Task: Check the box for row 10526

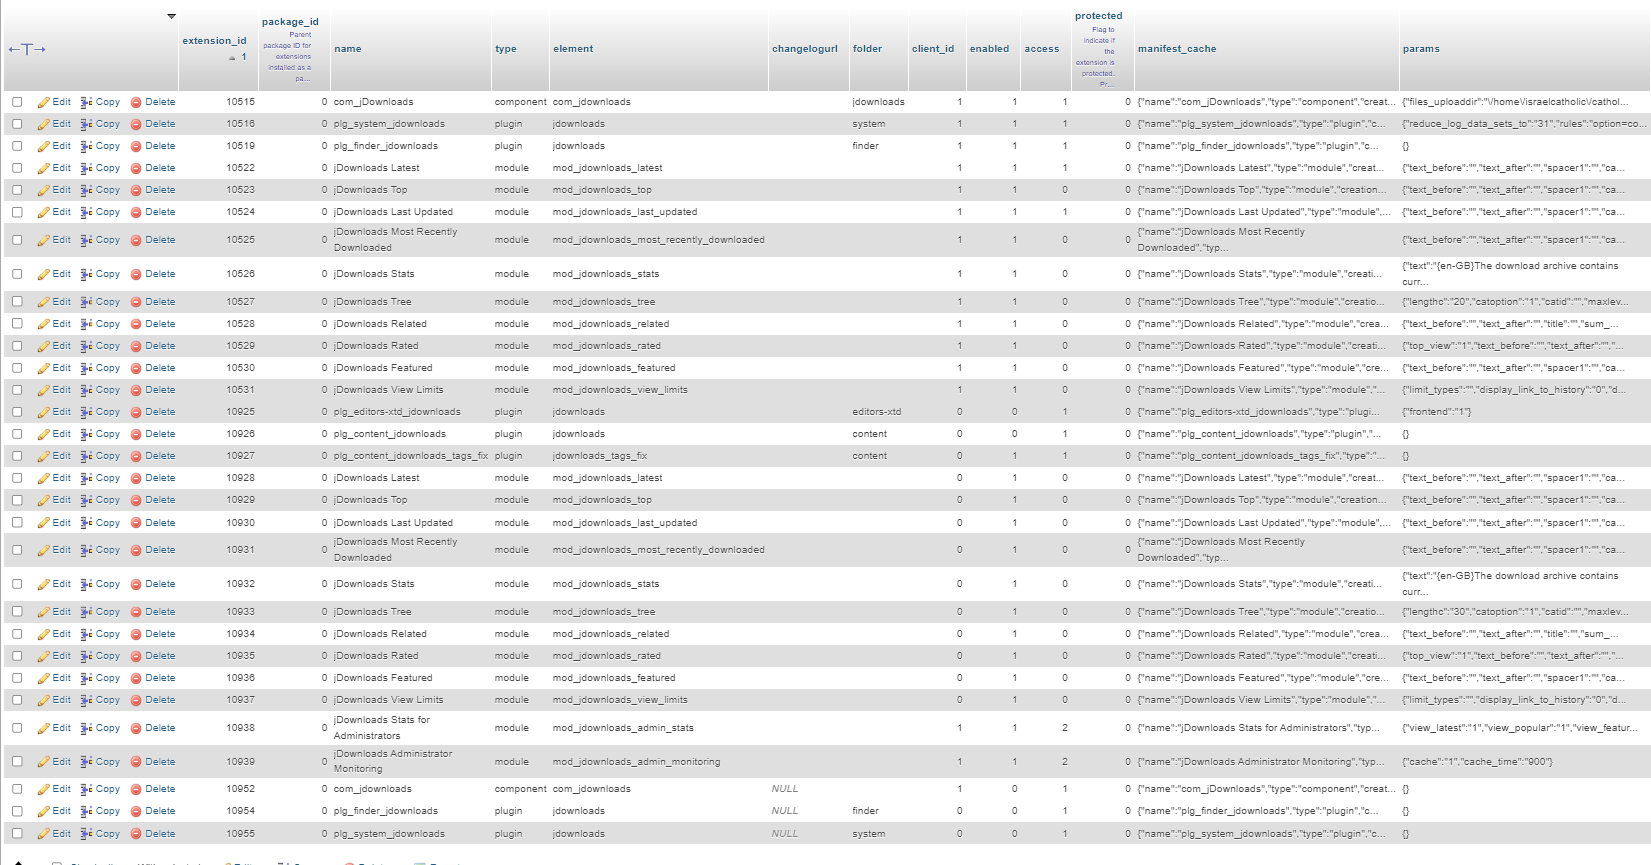Action: click(x=17, y=274)
